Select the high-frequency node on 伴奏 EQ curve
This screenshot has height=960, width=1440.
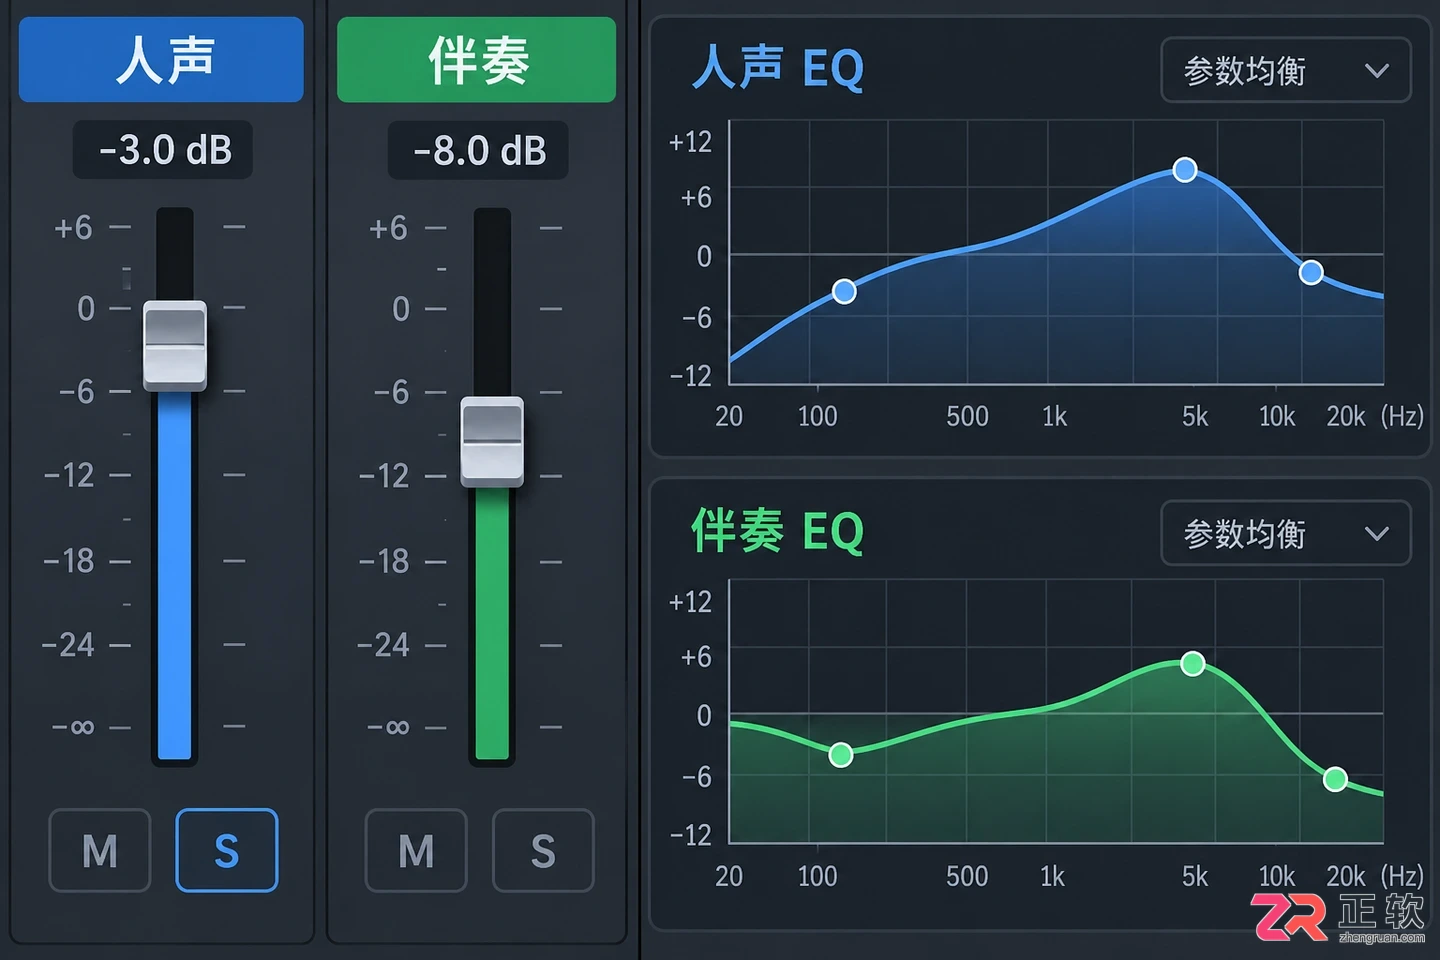tap(1335, 779)
